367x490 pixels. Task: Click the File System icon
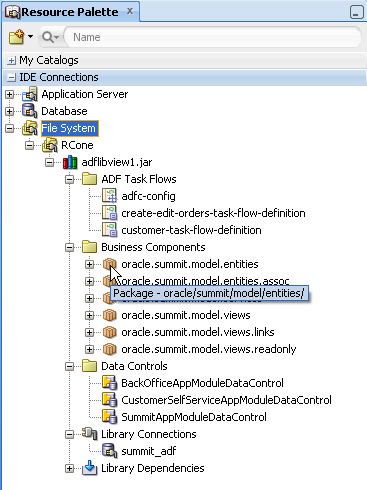(x=29, y=128)
